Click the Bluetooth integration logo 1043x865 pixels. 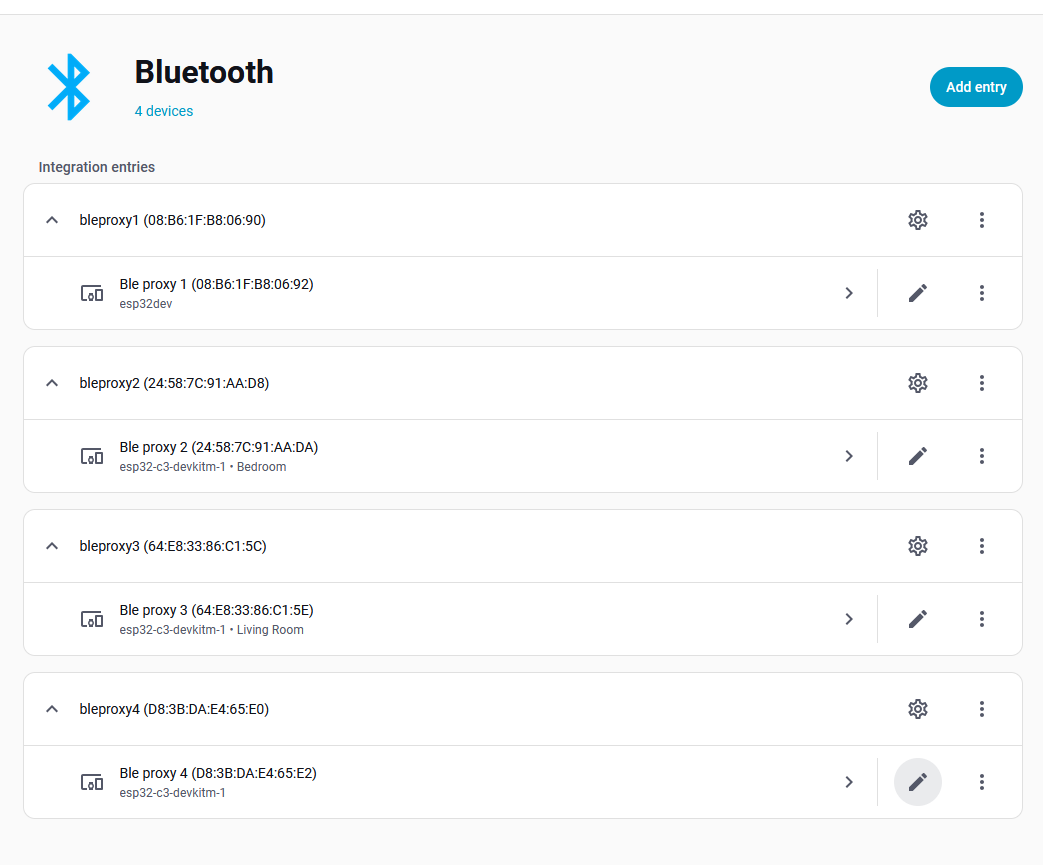(67, 87)
